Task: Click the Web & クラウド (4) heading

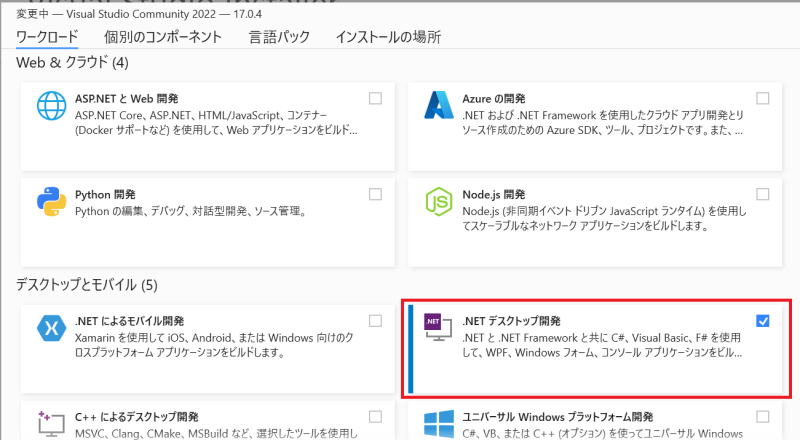Action: (72, 63)
